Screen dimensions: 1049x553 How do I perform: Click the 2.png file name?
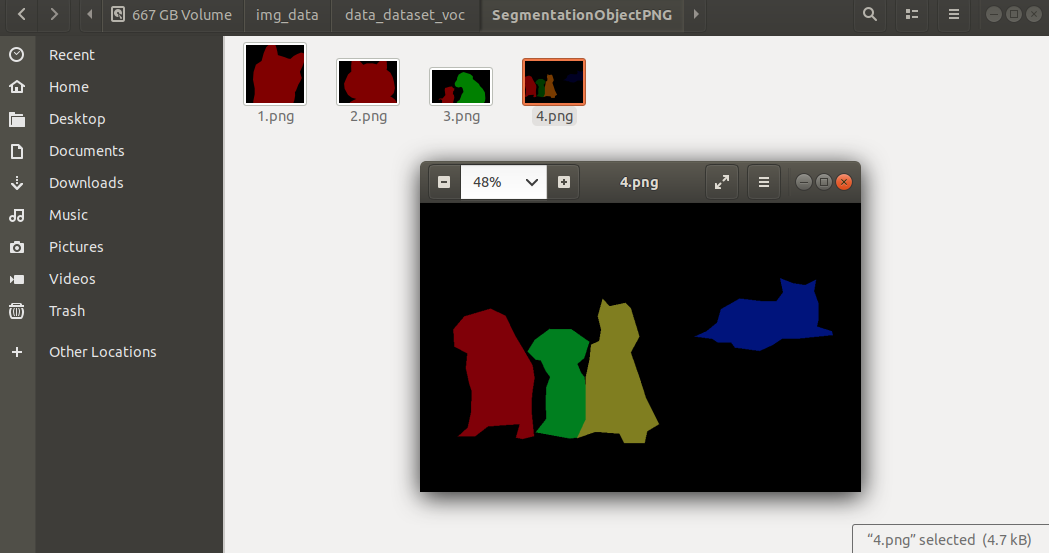(x=369, y=116)
